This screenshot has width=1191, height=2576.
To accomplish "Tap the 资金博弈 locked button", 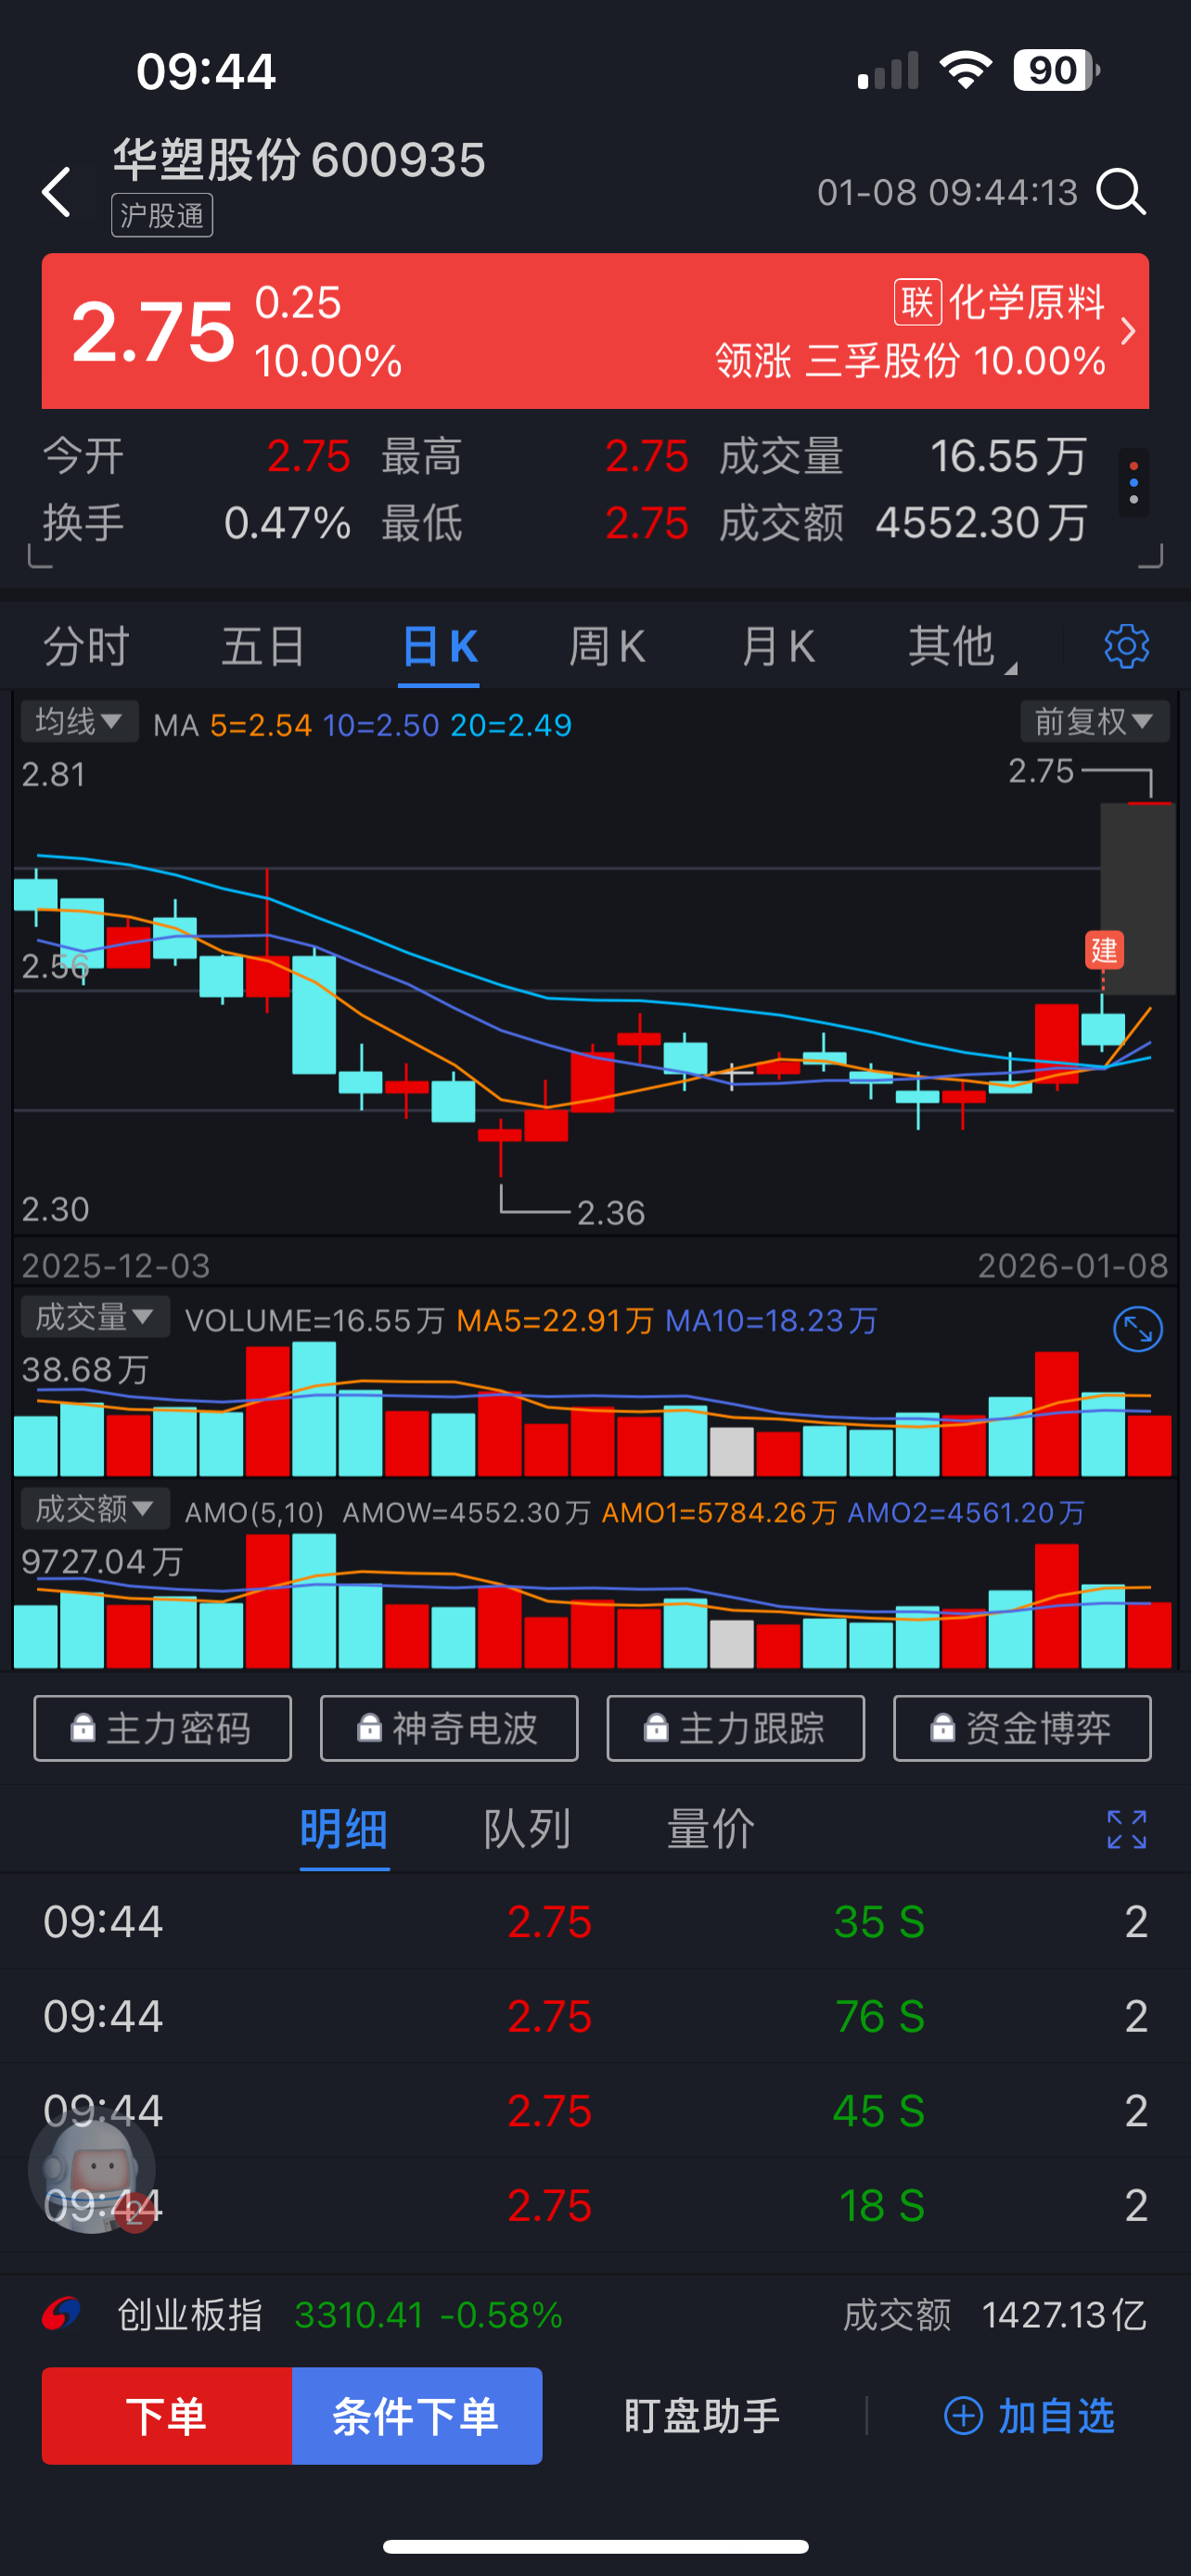I will point(1022,1727).
